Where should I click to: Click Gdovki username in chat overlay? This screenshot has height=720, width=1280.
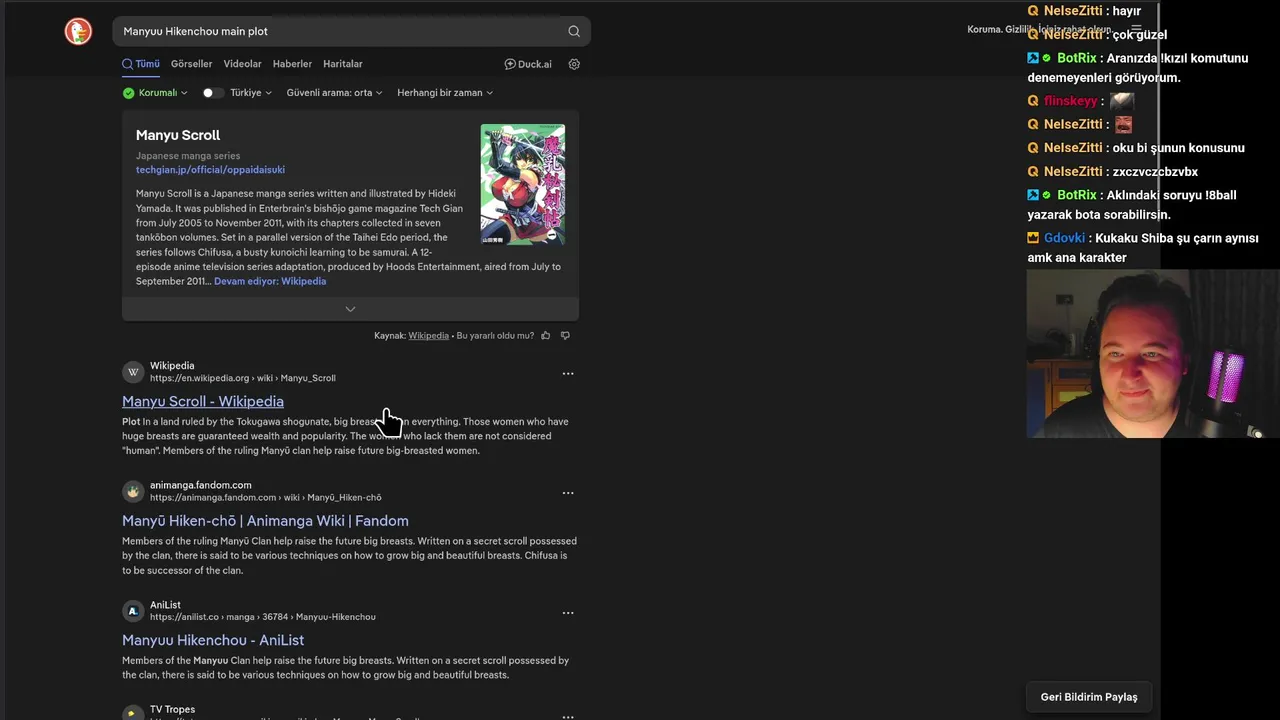click(1064, 238)
